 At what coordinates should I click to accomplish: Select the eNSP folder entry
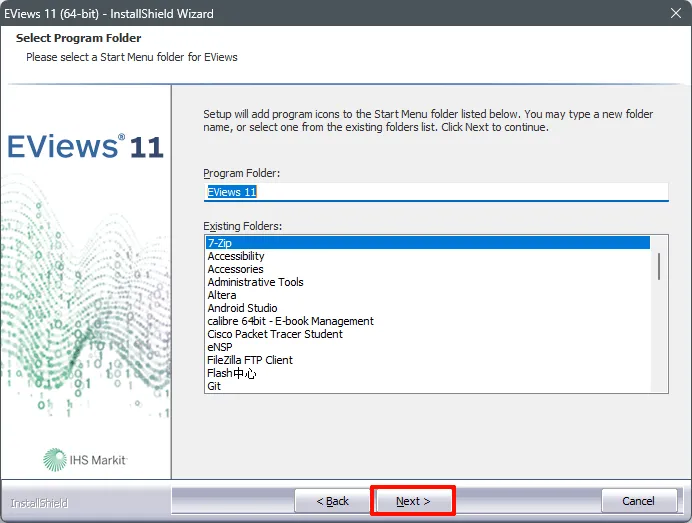coord(427,347)
